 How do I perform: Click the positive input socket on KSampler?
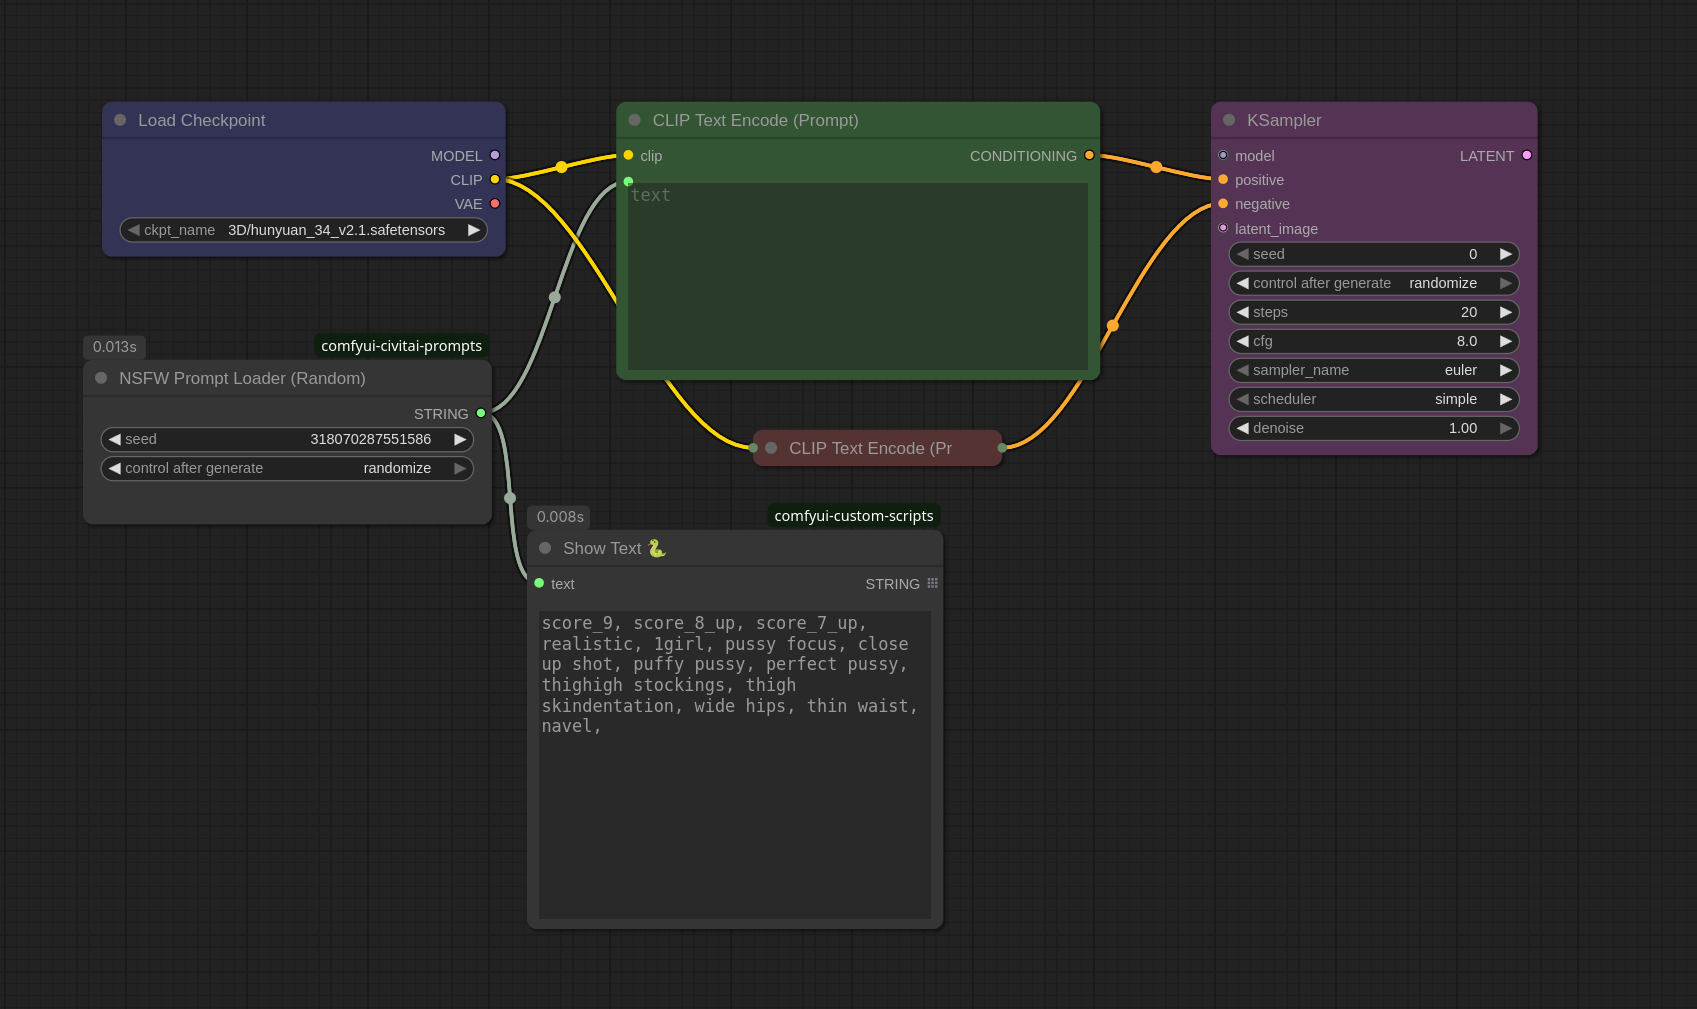point(1222,180)
